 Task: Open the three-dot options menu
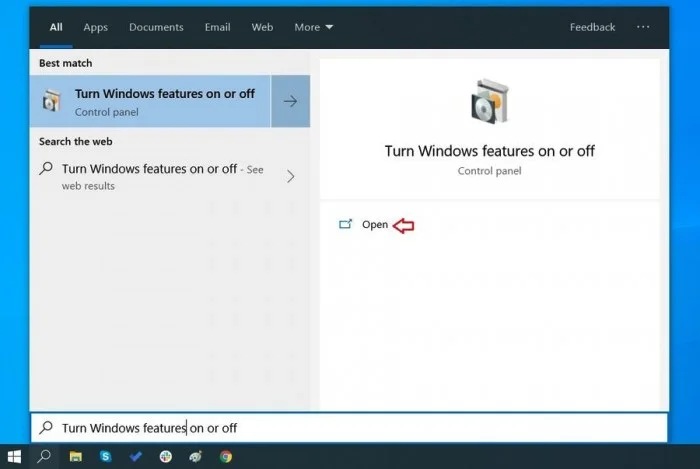click(643, 27)
